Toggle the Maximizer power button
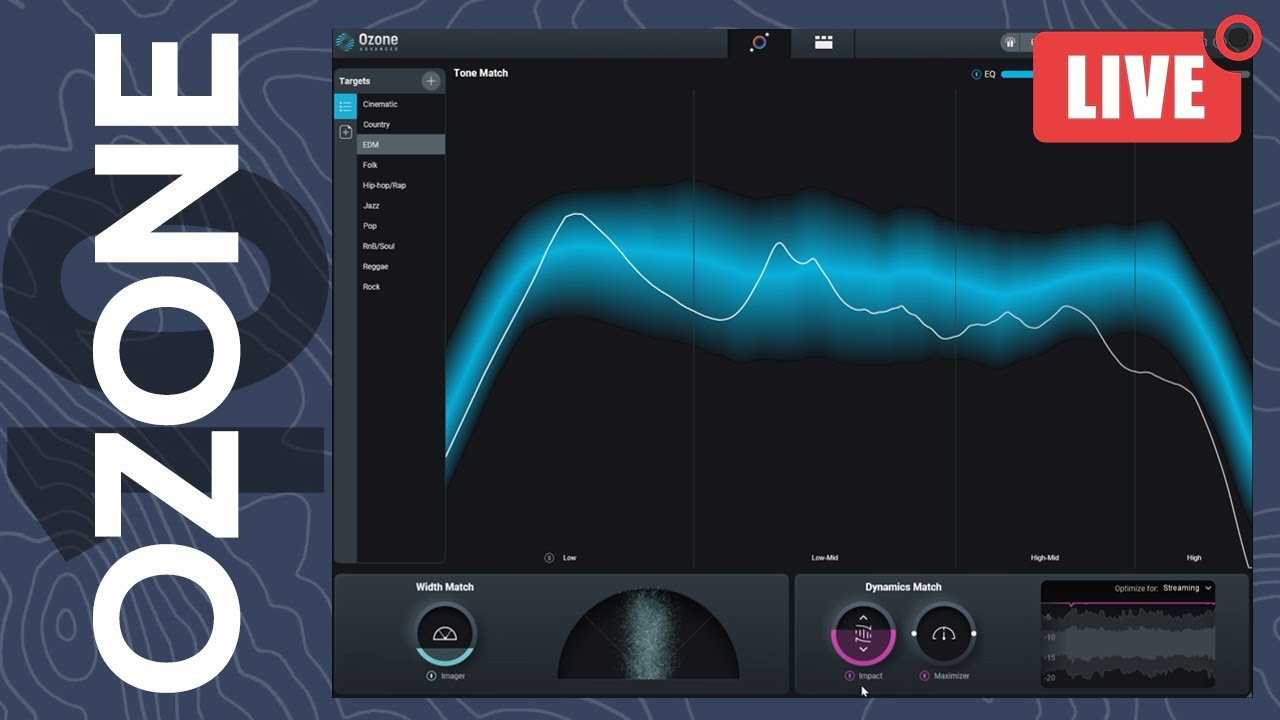This screenshot has width=1280, height=720. tap(925, 676)
